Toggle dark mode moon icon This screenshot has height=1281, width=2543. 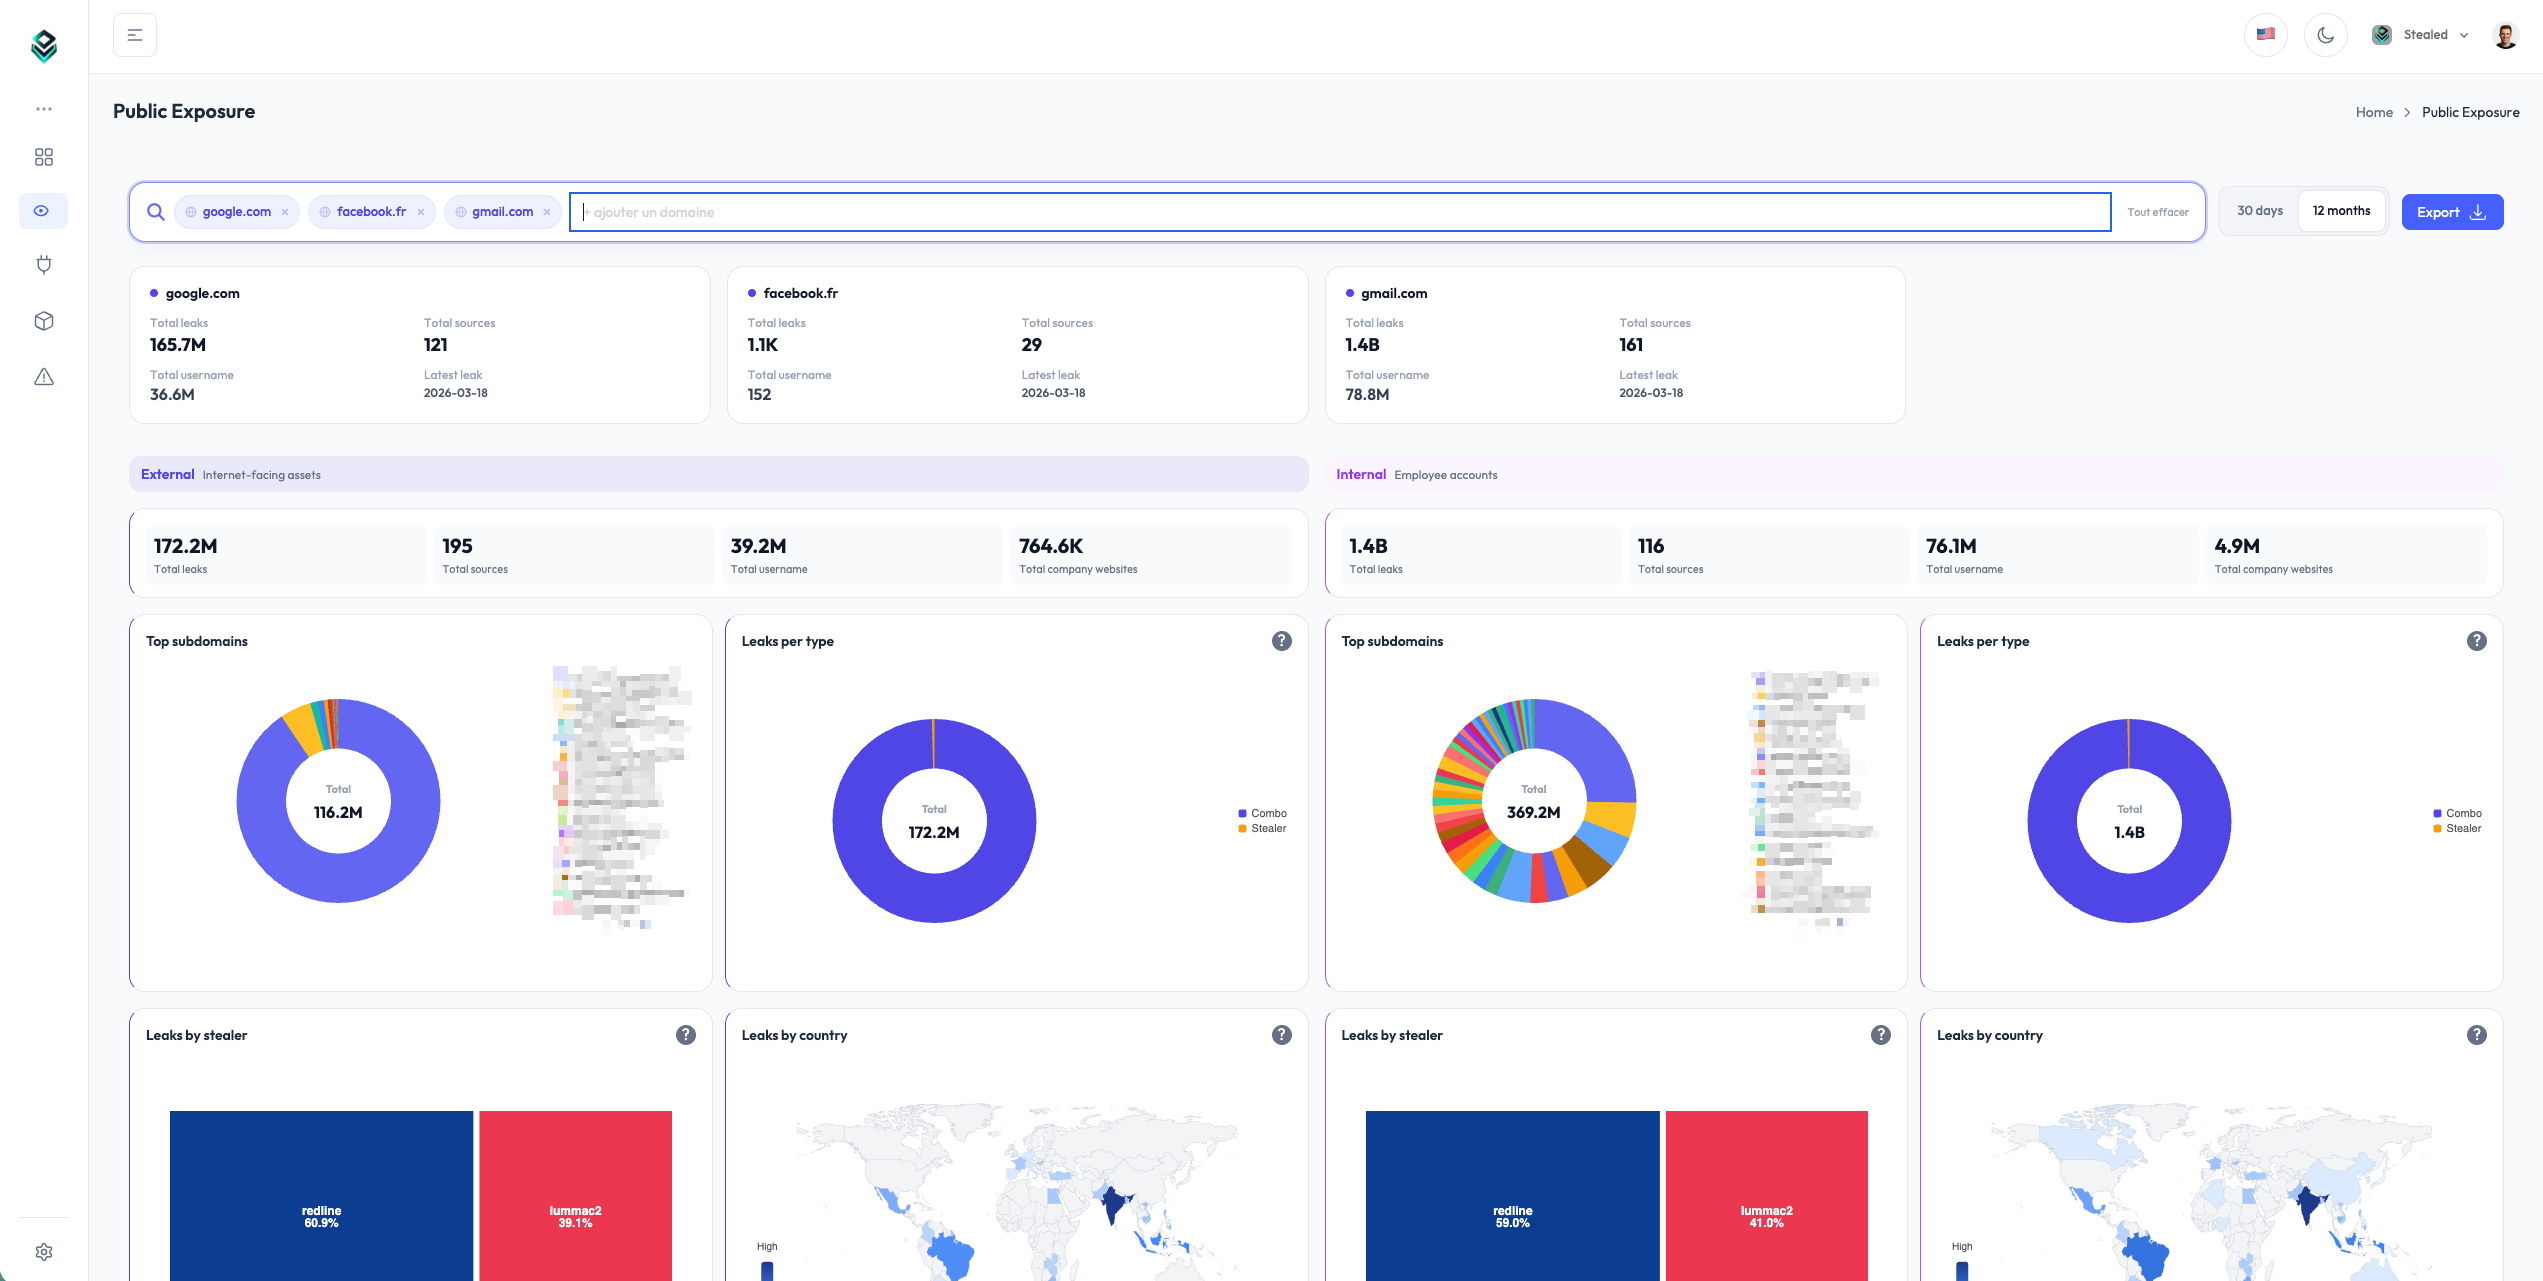click(2326, 35)
